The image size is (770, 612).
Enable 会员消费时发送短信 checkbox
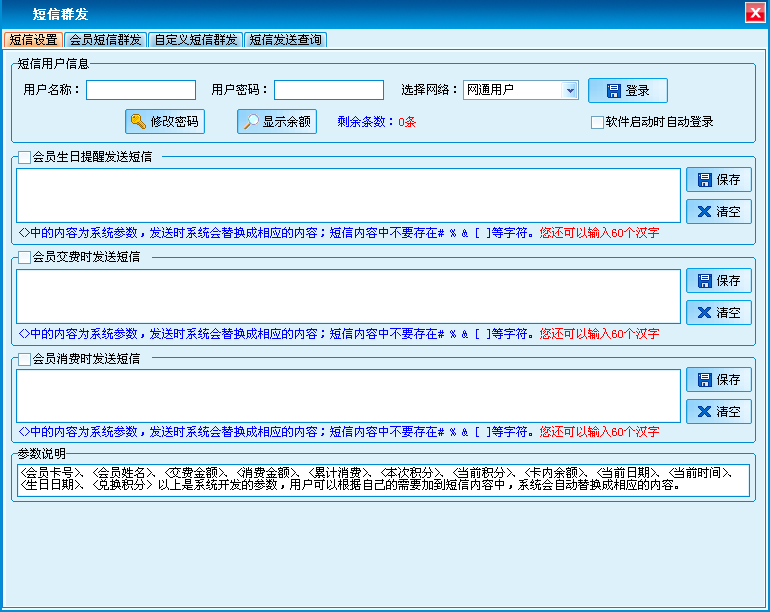point(25,358)
